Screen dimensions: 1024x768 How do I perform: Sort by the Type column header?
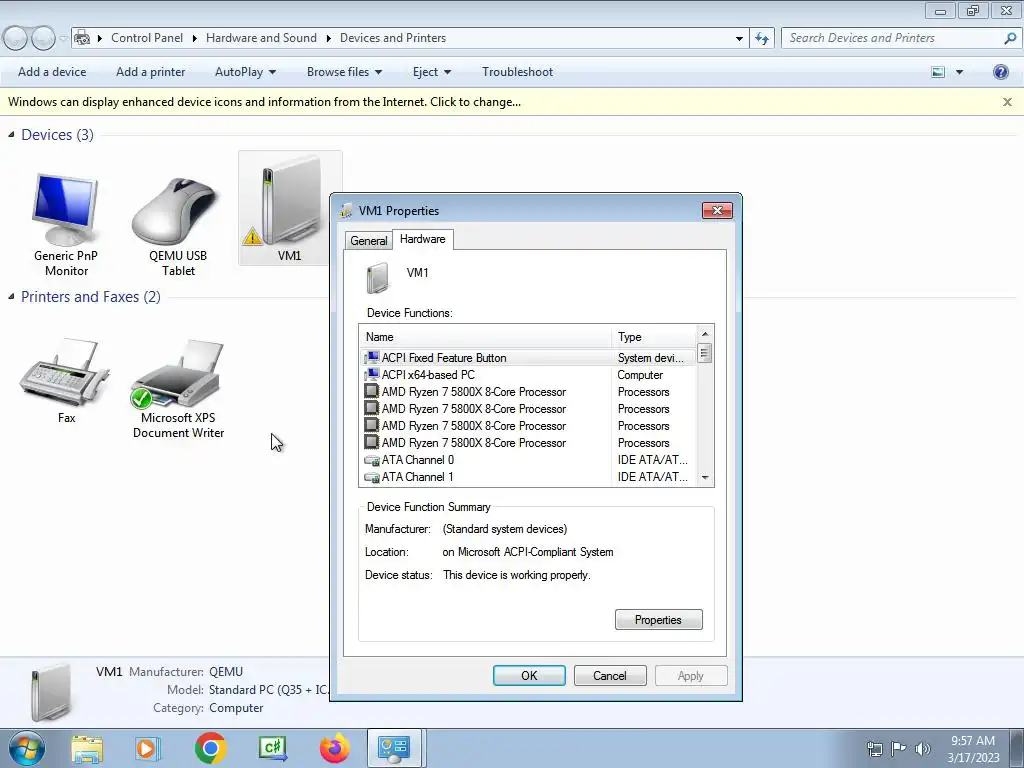[654, 337]
